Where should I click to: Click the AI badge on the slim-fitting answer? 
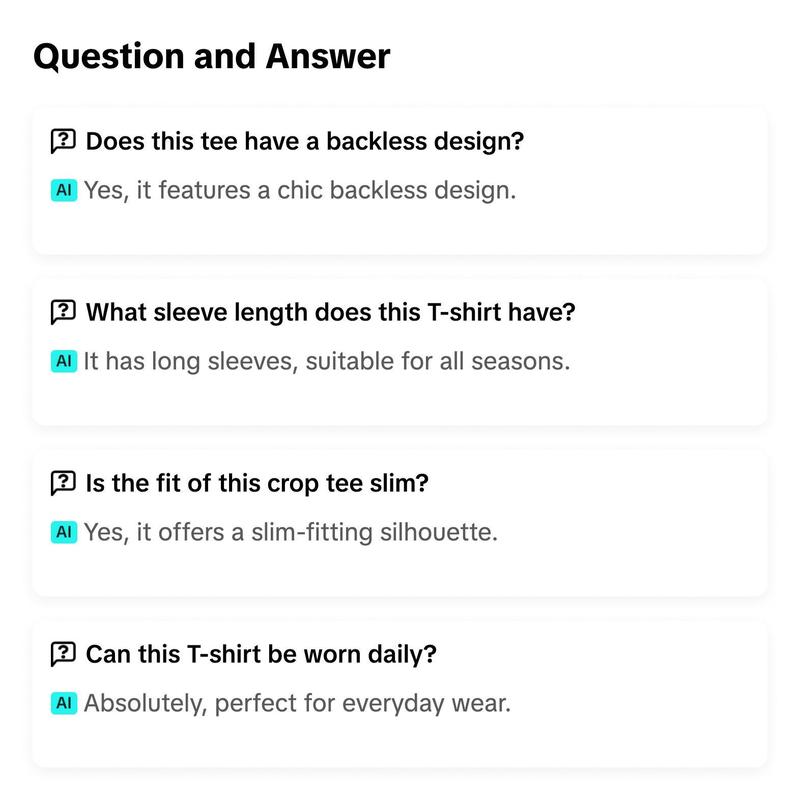tap(64, 532)
